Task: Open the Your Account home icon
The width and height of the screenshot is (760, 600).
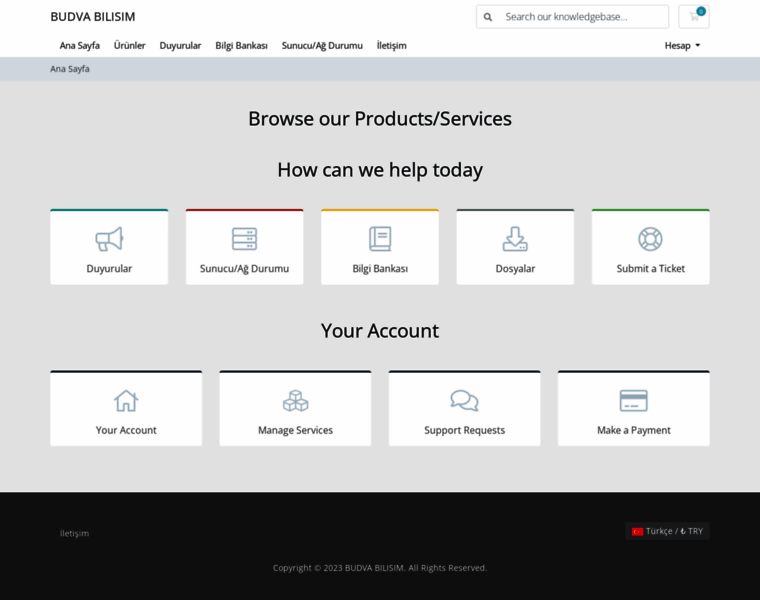Action: pyautogui.click(x=126, y=400)
